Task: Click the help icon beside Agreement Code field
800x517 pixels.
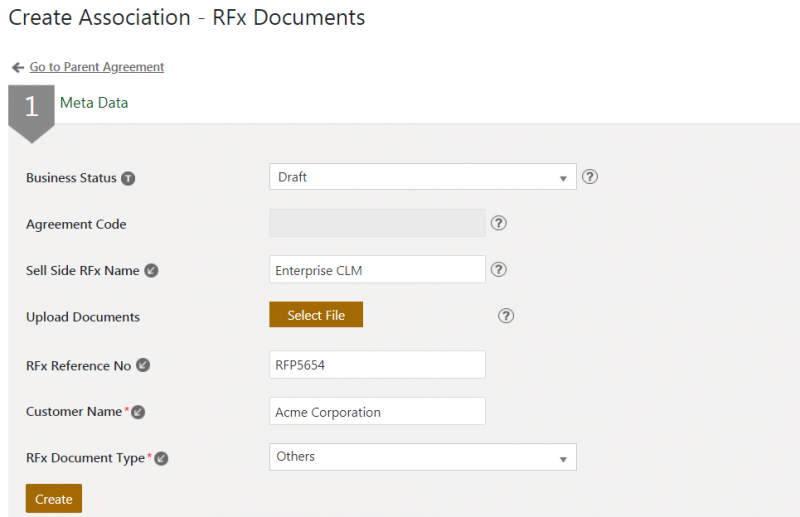Action: tap(499, 223)
